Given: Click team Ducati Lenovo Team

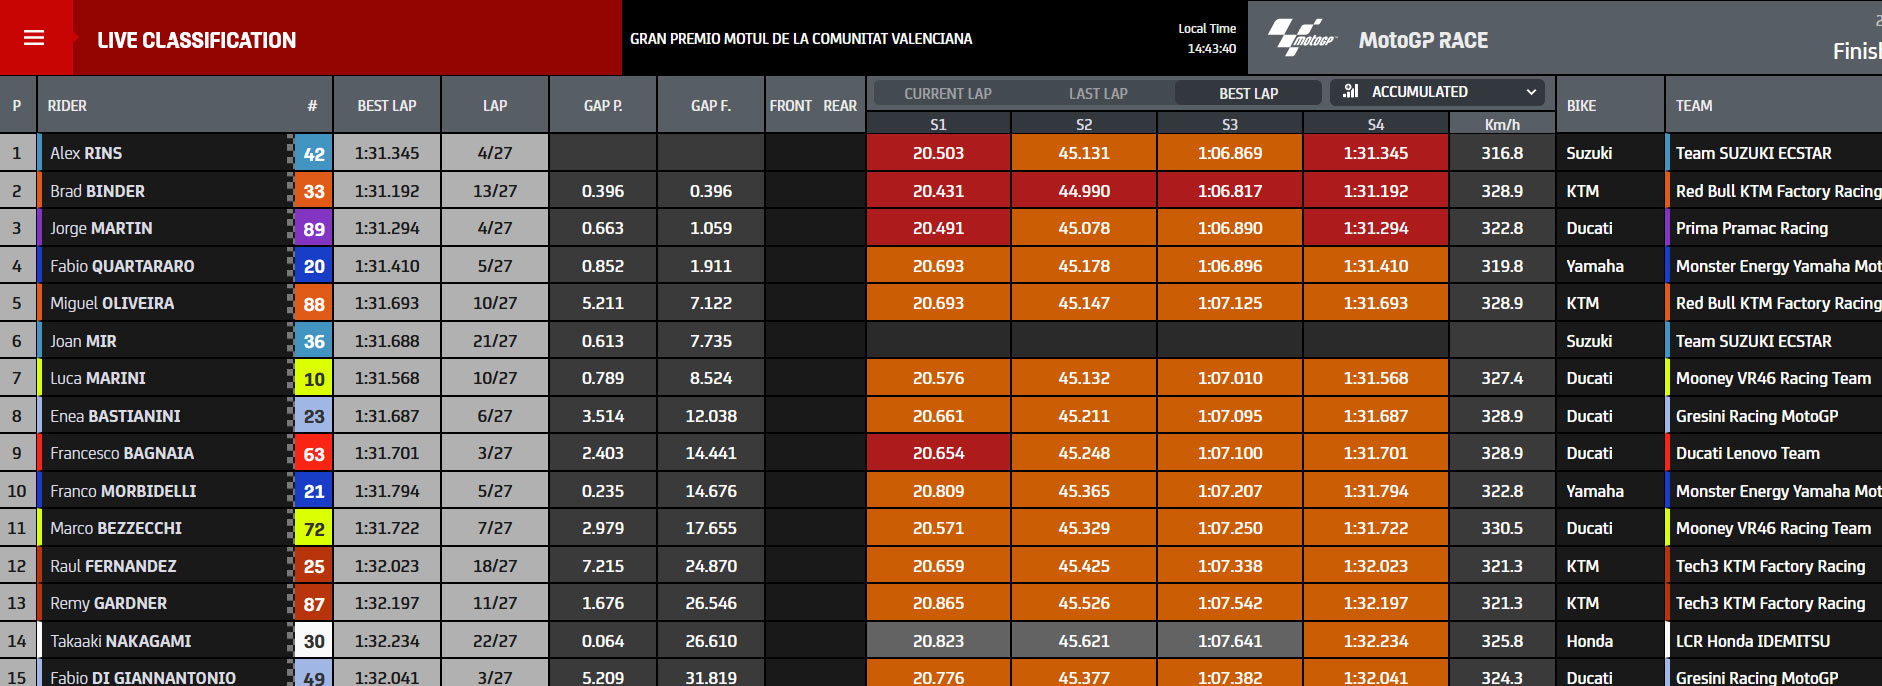Looking at the screenshot, I should click(x=1747, y=453).
